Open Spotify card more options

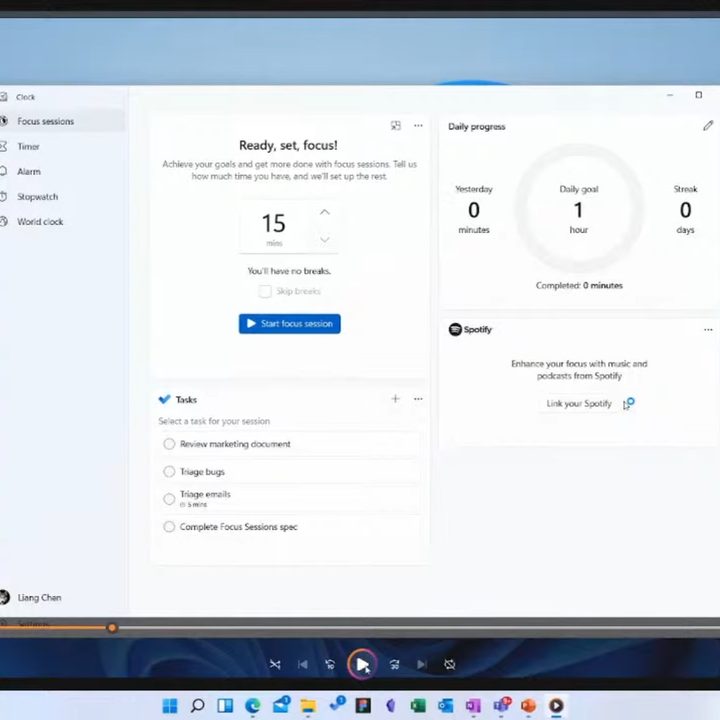click(708, 330)
